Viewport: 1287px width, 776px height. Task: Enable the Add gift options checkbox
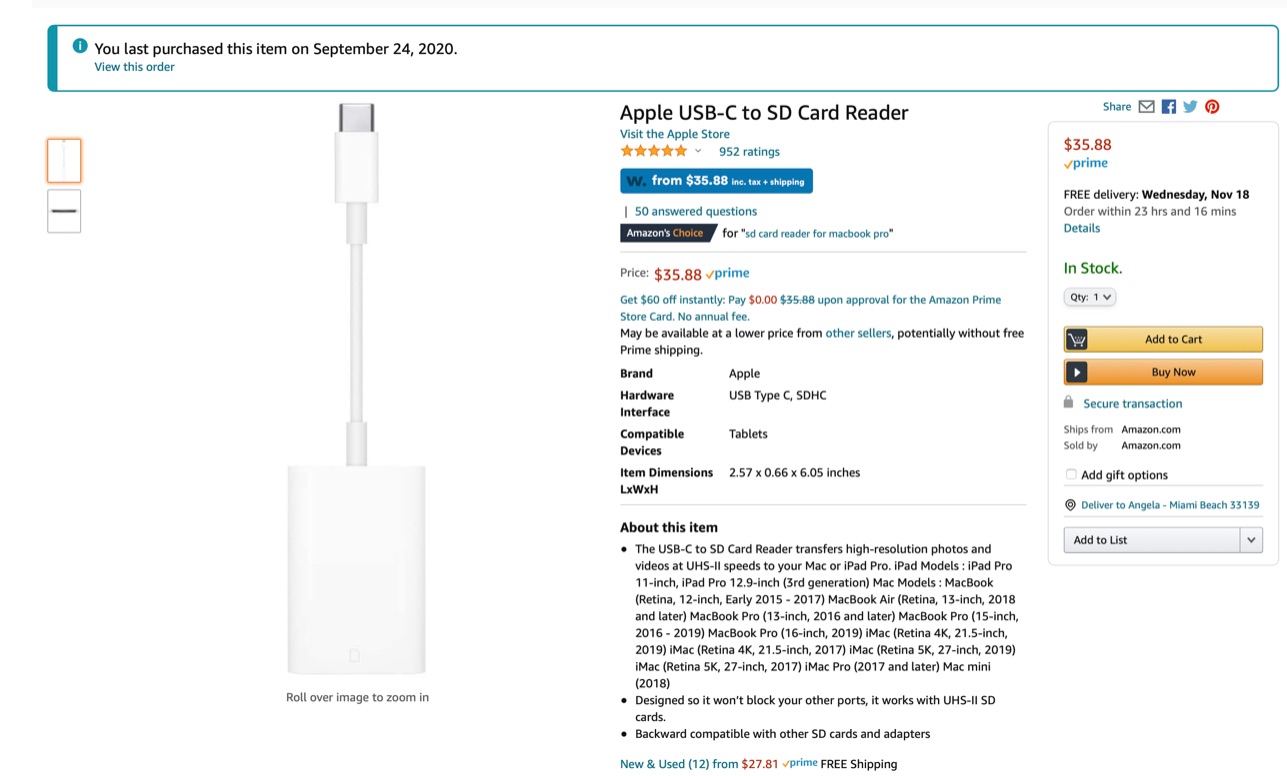1071,474
